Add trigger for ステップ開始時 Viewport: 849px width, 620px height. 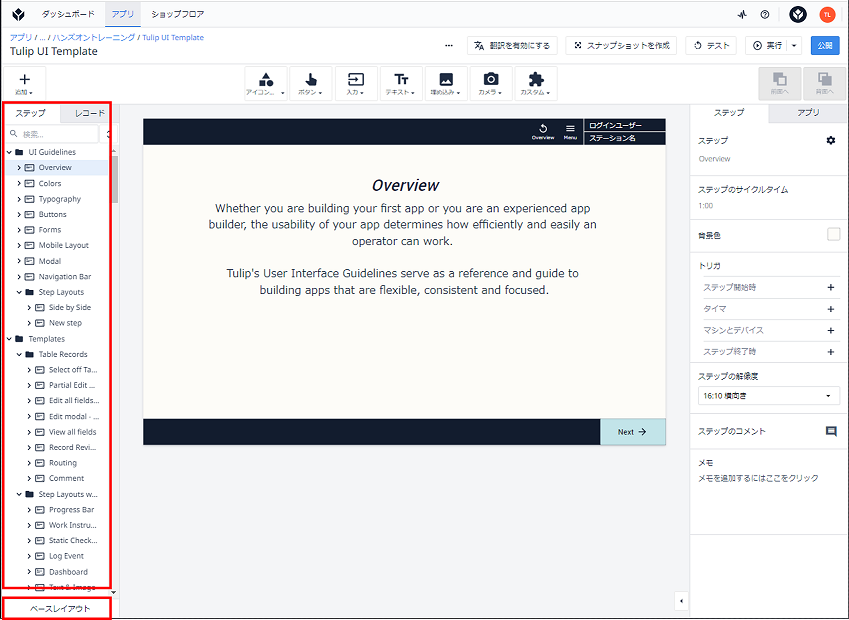(x=831, y=288)
